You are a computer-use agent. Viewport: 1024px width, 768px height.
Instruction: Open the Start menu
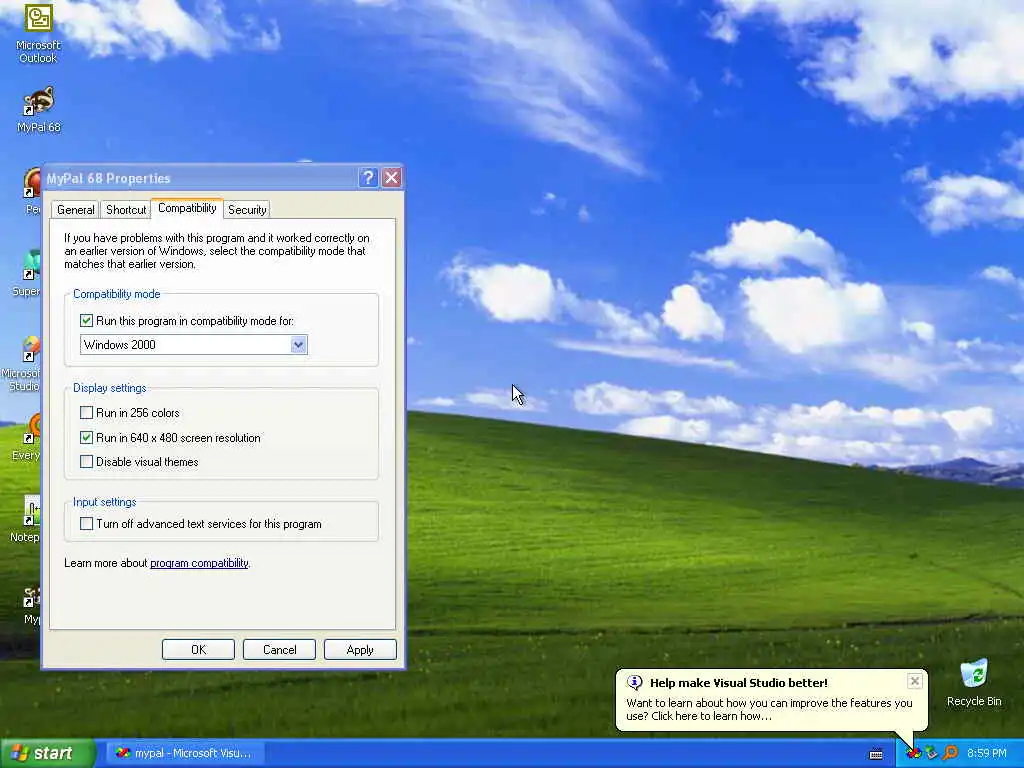point(47,754)
